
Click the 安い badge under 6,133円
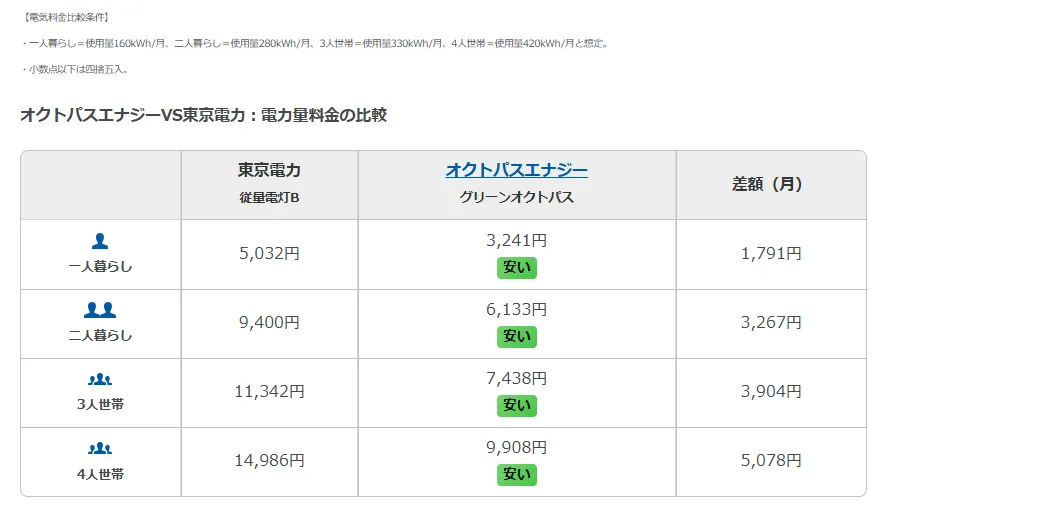coord(517,337)
